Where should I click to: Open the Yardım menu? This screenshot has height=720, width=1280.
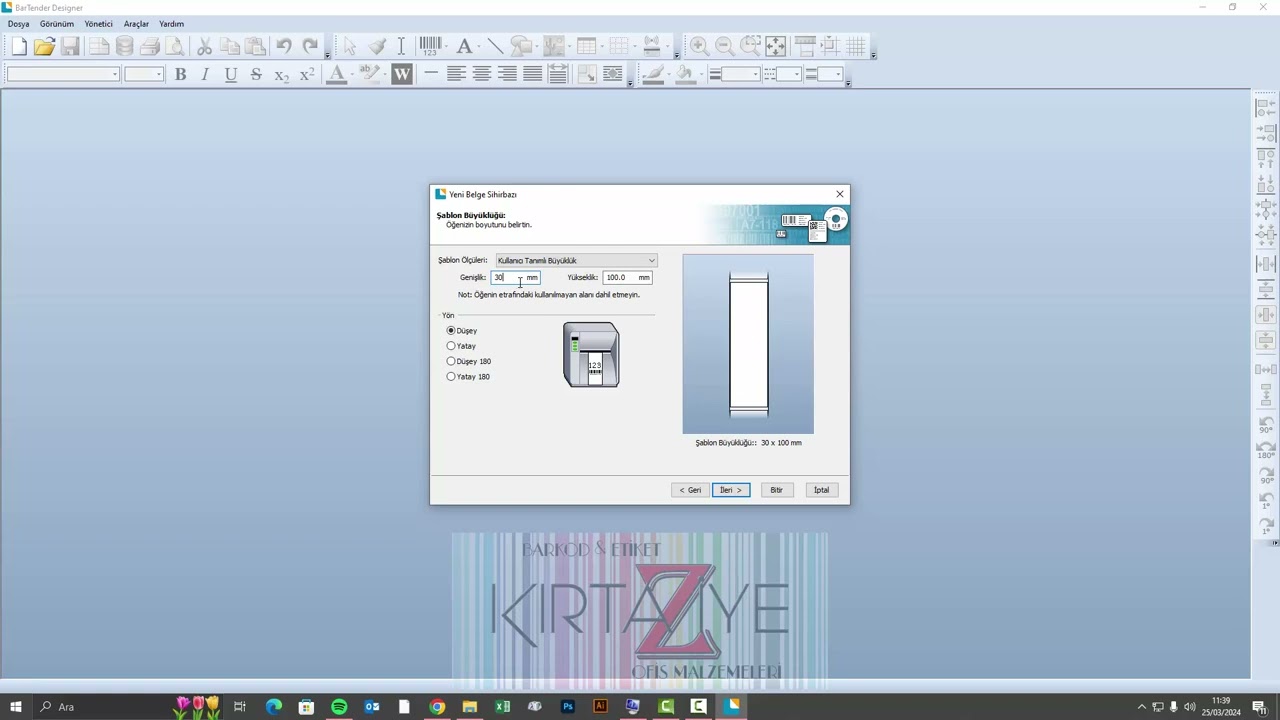click(171, 24)
